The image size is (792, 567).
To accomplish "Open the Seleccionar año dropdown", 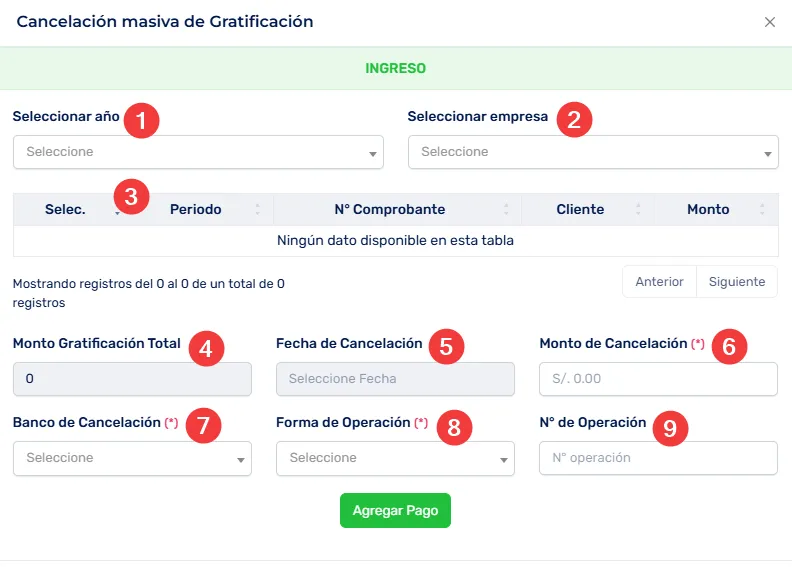I will (x=198, y=152).
